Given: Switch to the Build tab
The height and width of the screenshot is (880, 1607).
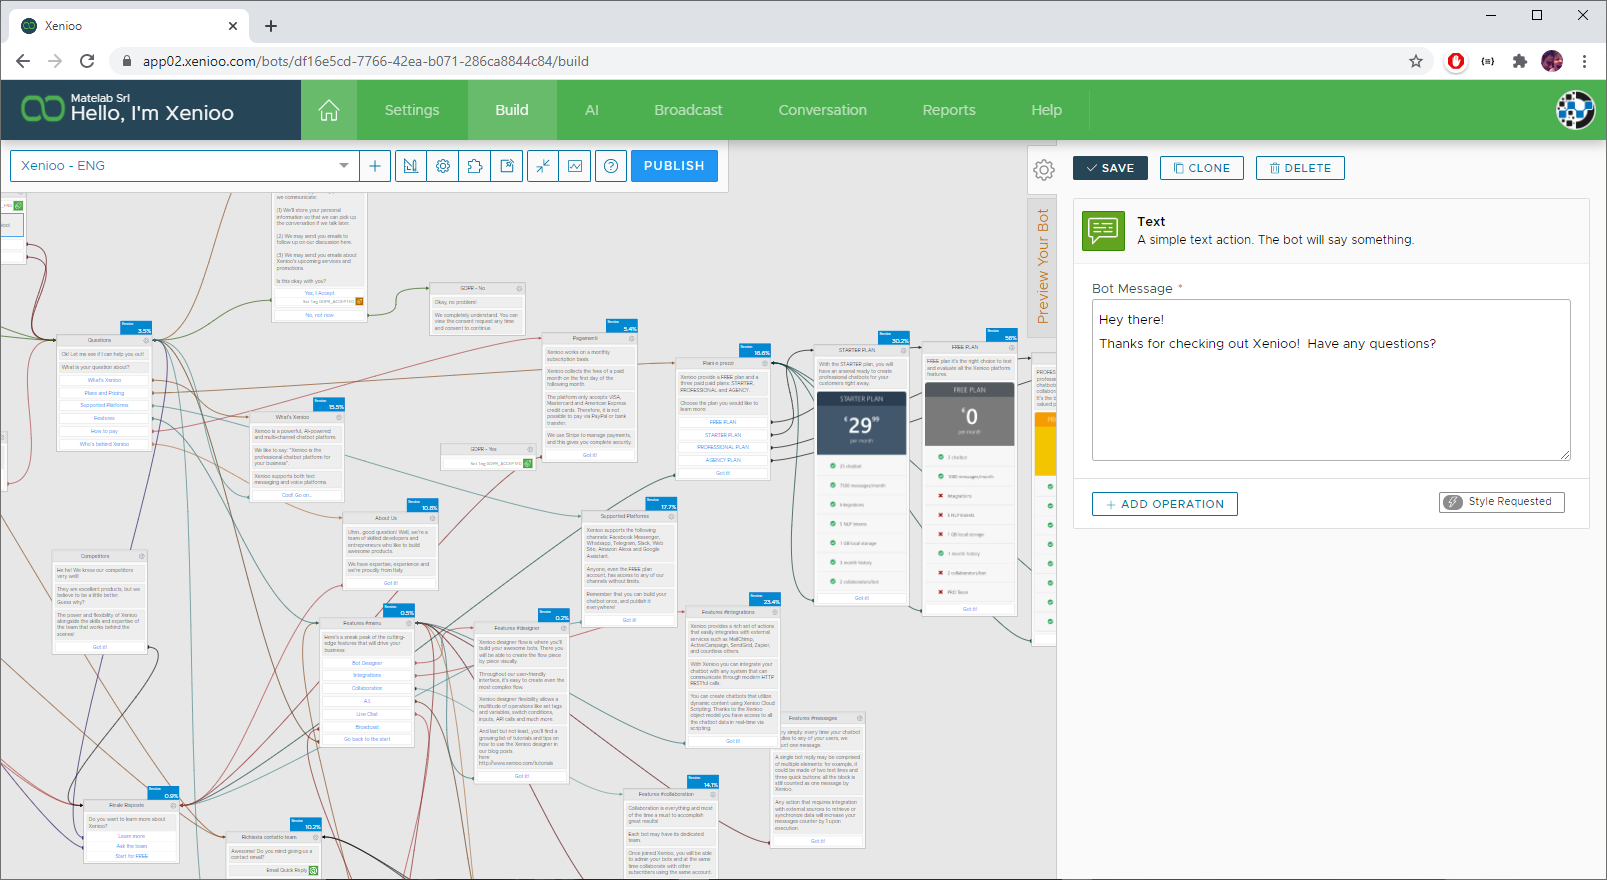Looking at the screenshot, I should tap(512, 110).
